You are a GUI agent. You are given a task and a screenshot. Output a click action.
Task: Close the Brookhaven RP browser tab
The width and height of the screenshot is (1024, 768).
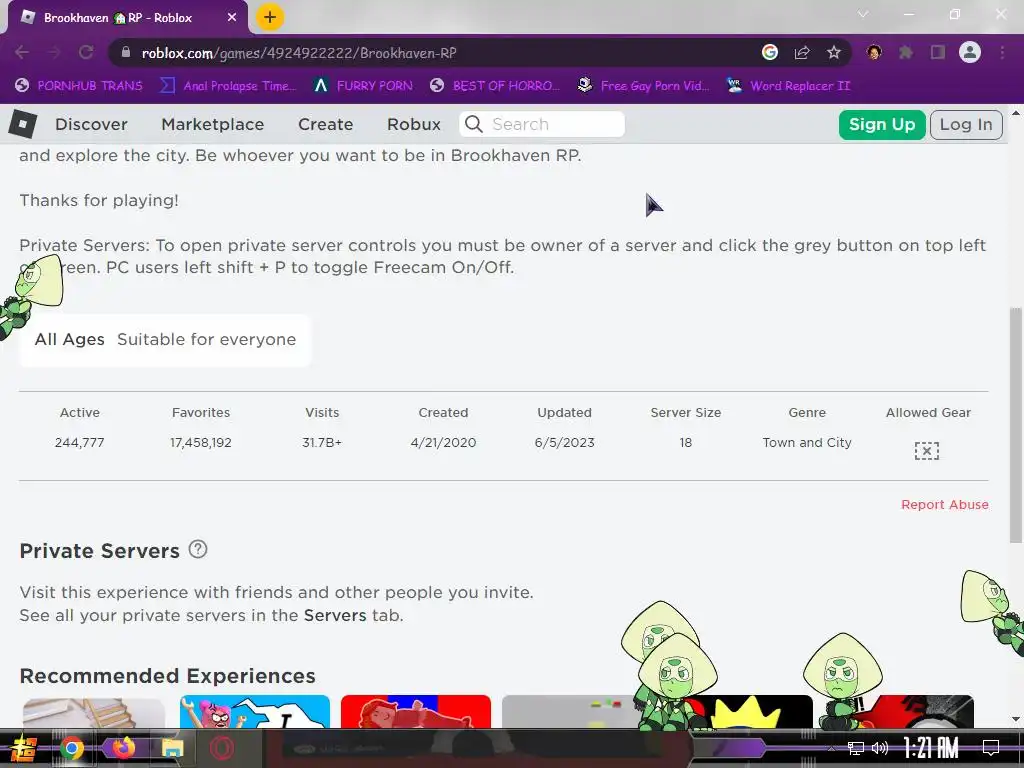[232, 18]
